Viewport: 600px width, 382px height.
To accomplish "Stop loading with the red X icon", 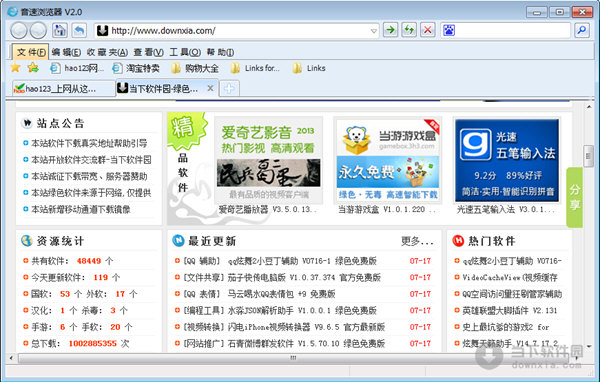I will click(428, 30).
